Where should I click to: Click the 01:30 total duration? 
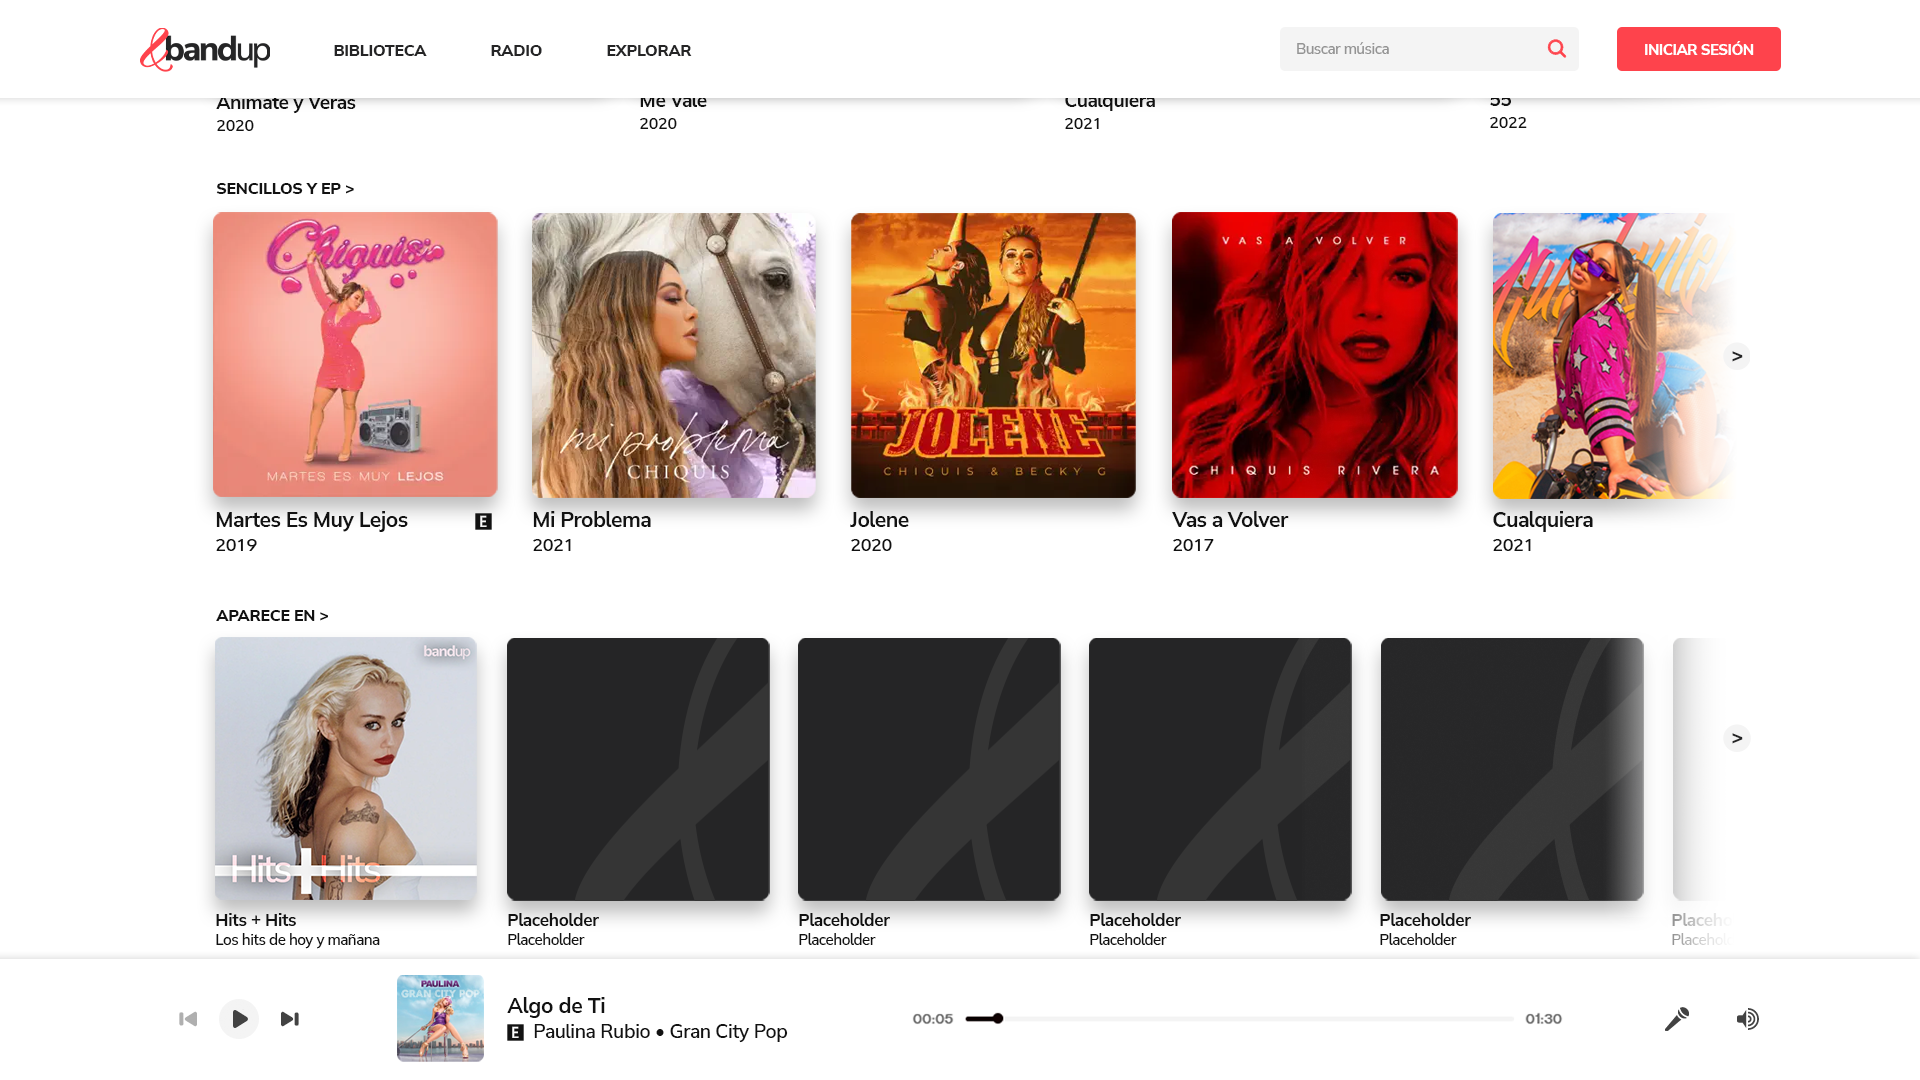point(1544,1019)
